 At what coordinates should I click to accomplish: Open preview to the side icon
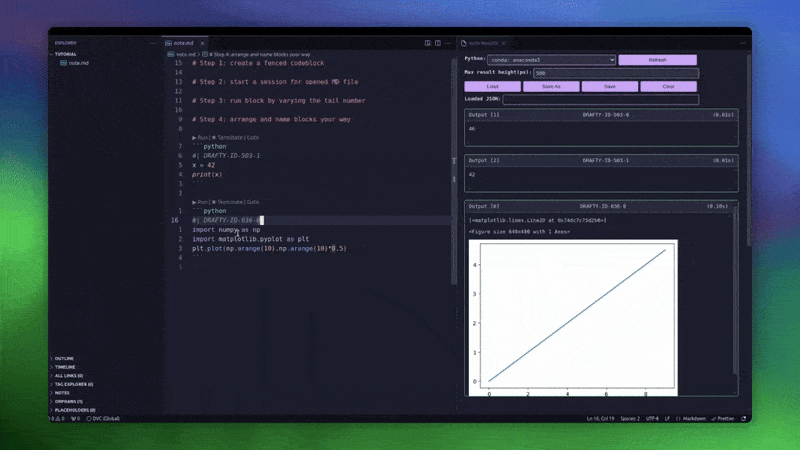coord(428,43)
